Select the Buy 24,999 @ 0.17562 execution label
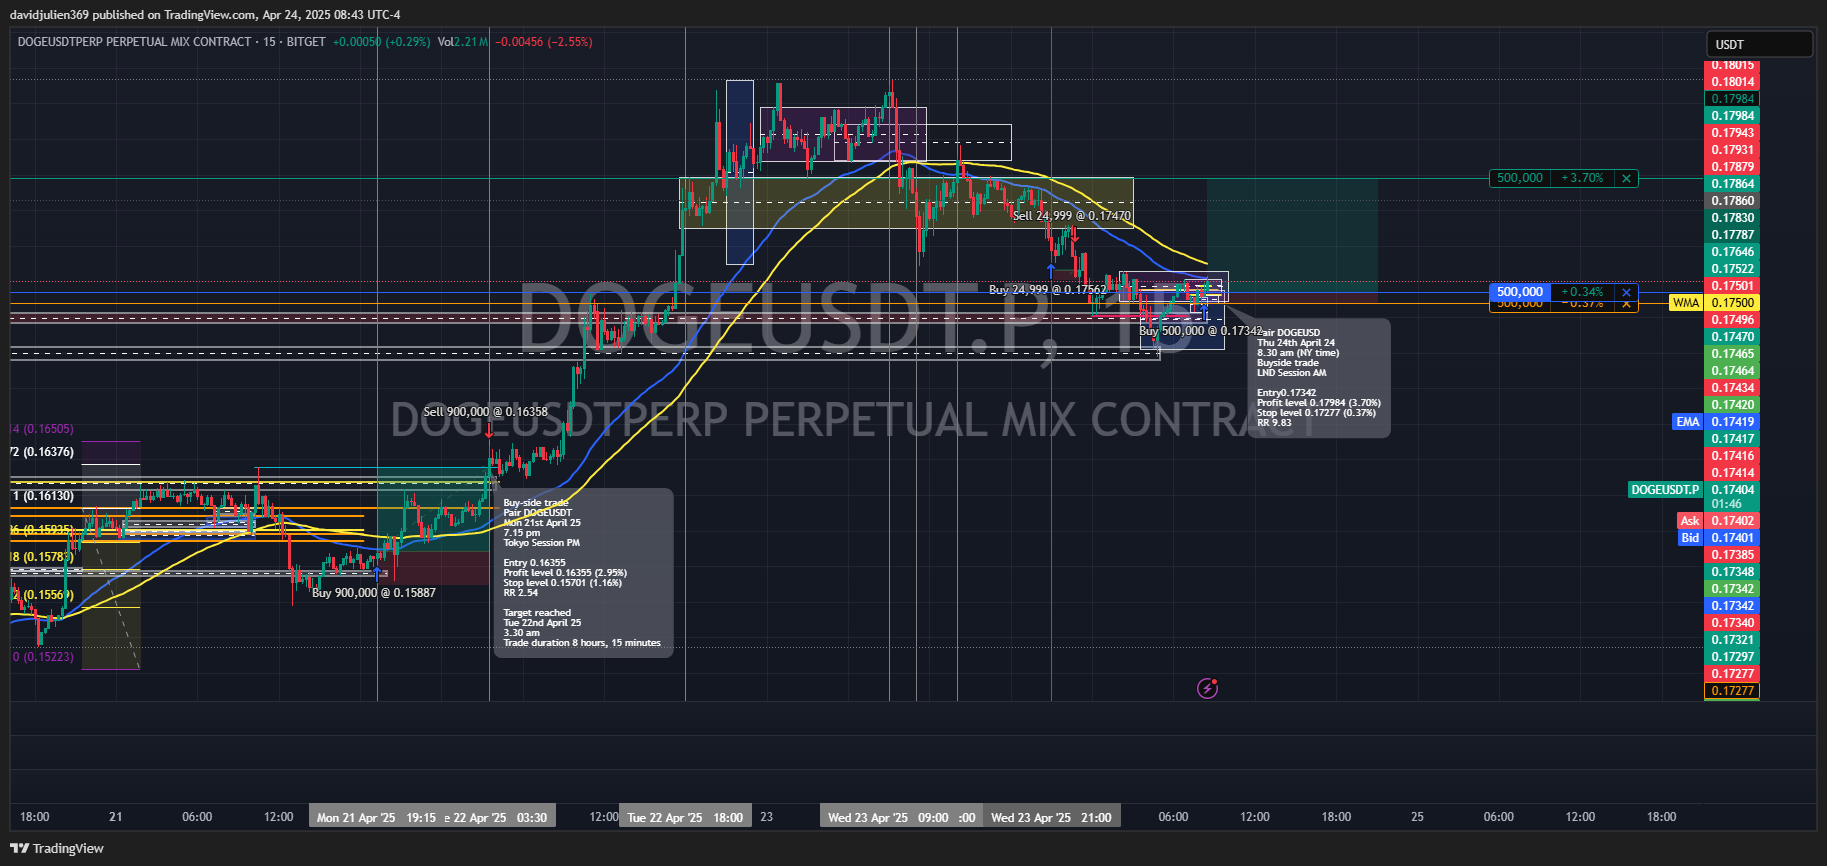The height and width of the screenshot is (866, 1827). pyautogui.click(x=1047, y=290)
